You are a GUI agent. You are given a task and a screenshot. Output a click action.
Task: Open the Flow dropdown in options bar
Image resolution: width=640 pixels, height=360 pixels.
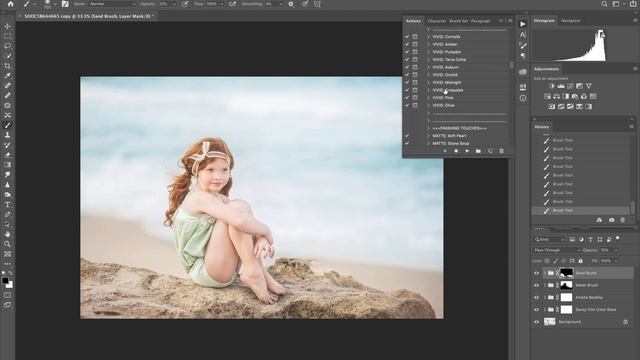coord(222,4)
